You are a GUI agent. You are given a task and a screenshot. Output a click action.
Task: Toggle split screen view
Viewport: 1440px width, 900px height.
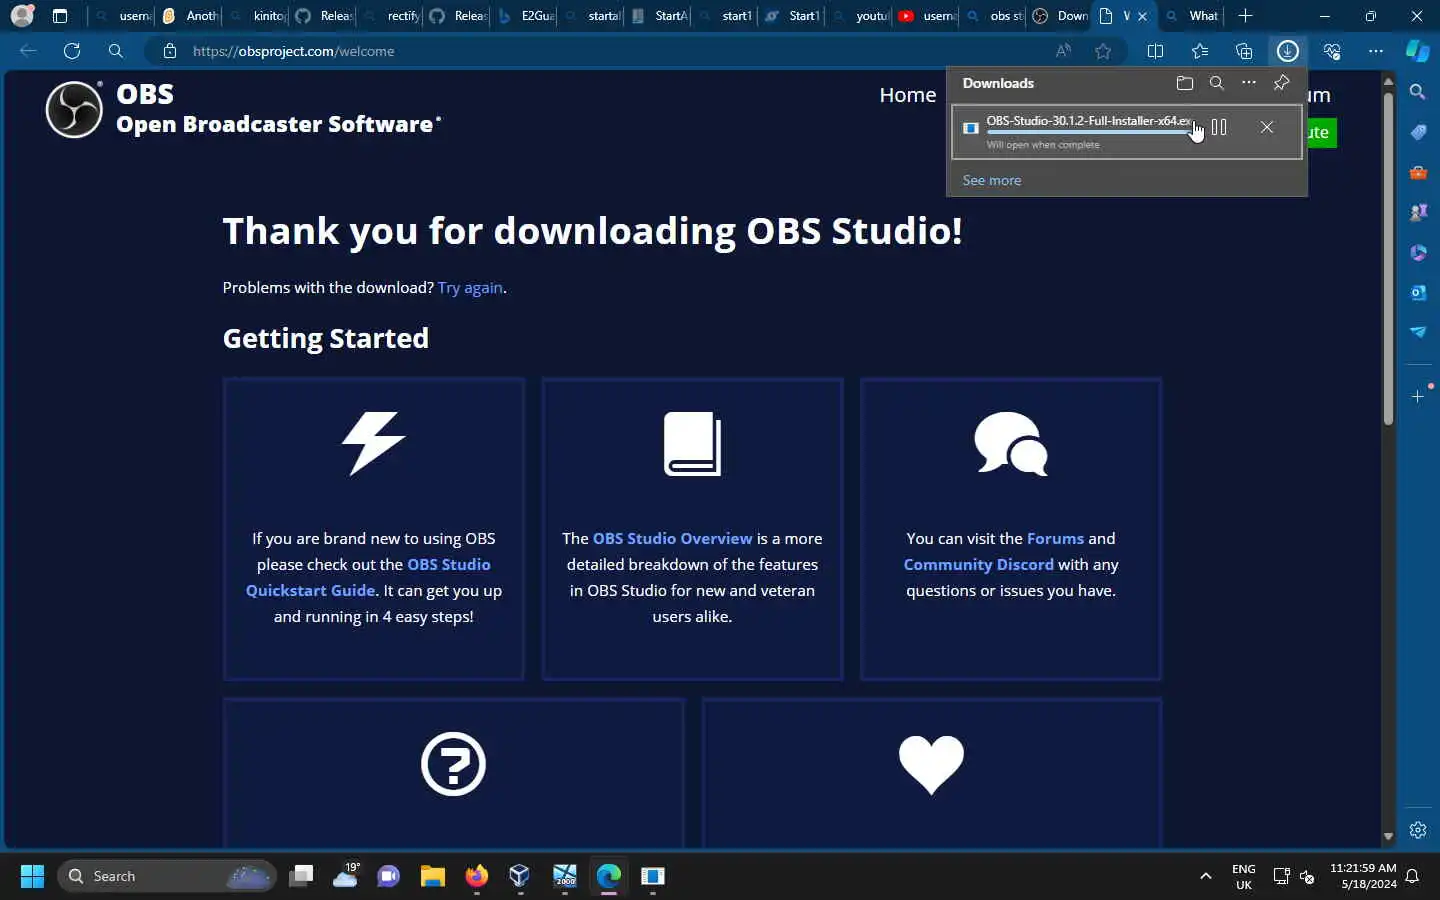tap(1155, 51)
